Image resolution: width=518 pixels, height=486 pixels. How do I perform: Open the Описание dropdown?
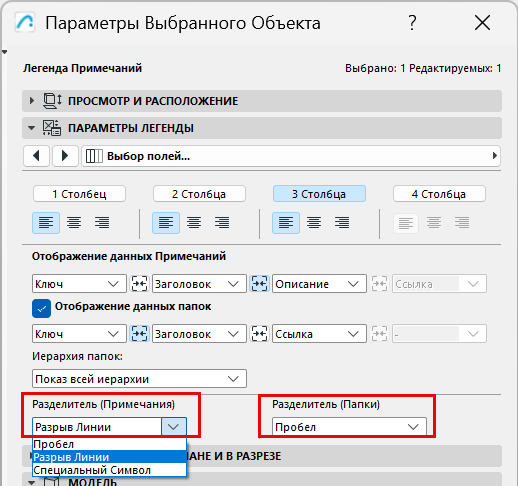coord(319,284)
